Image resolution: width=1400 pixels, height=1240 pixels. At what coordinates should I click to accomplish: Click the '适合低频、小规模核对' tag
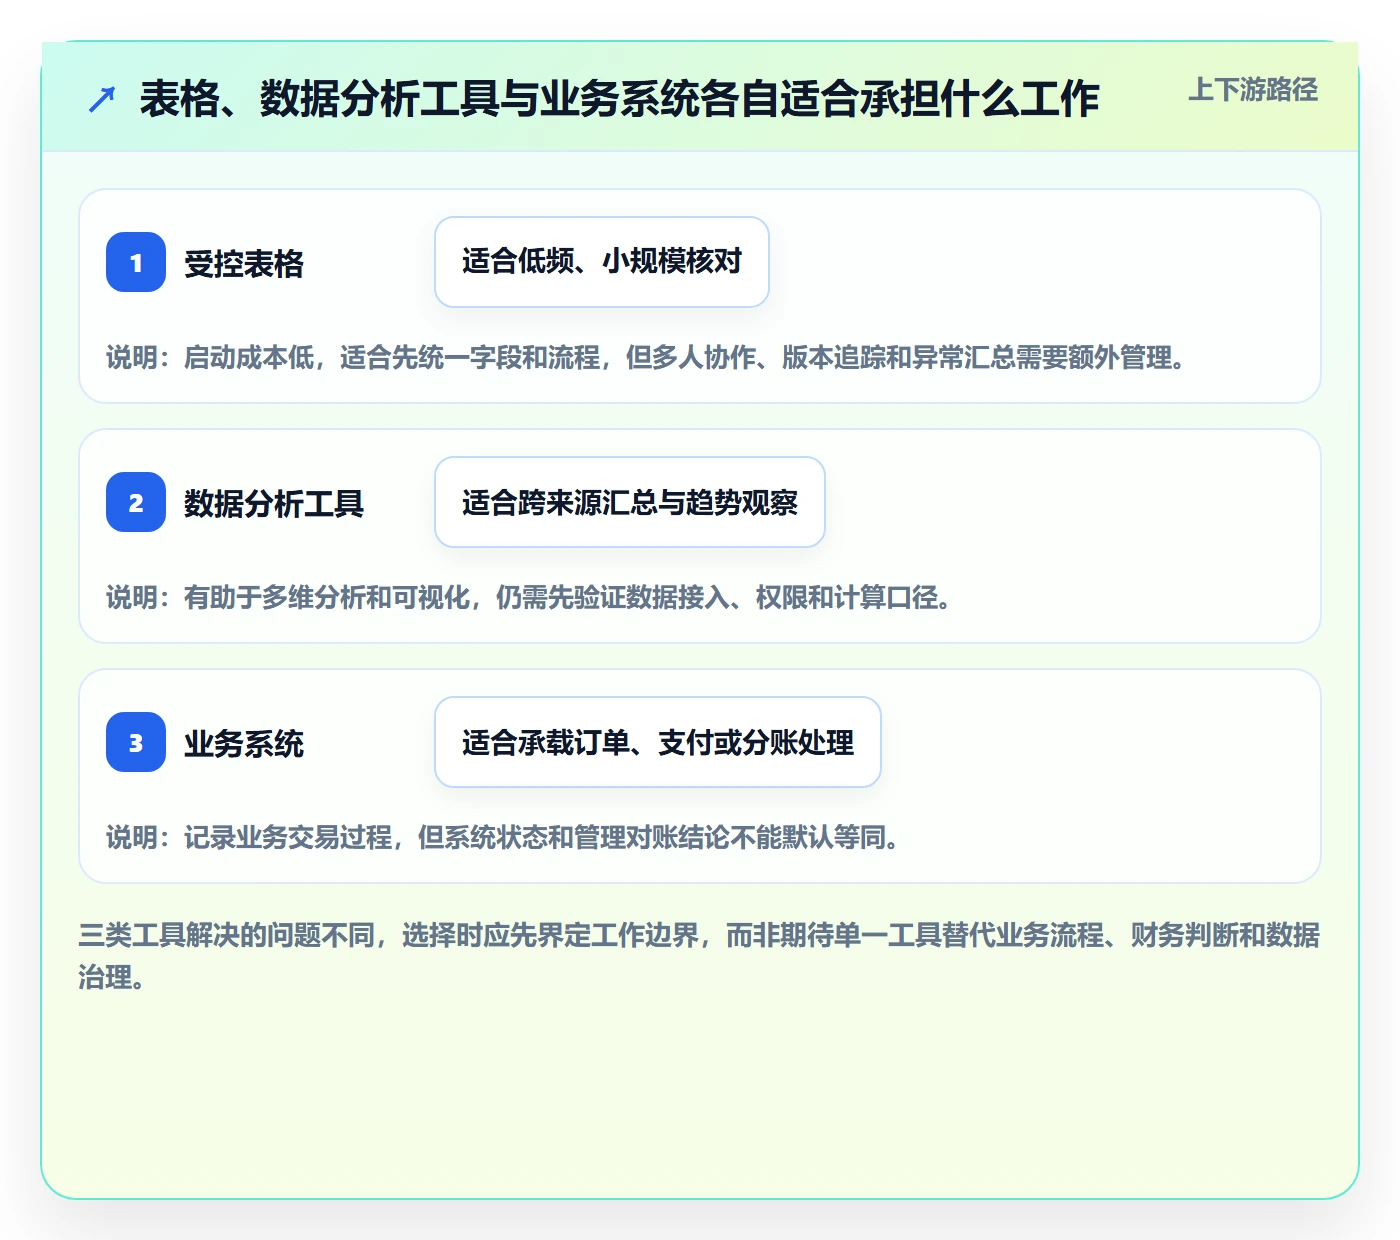602,262
